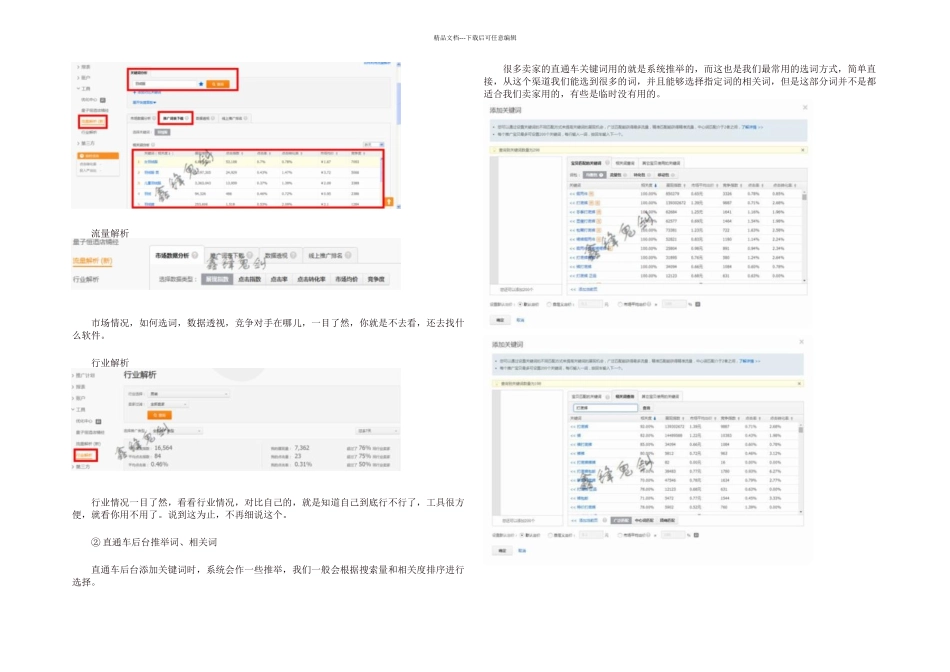This screenshot has height=672, width=950.
Task: Select first radio button in lower dialog bid settings
Action: tap(522, 535)
